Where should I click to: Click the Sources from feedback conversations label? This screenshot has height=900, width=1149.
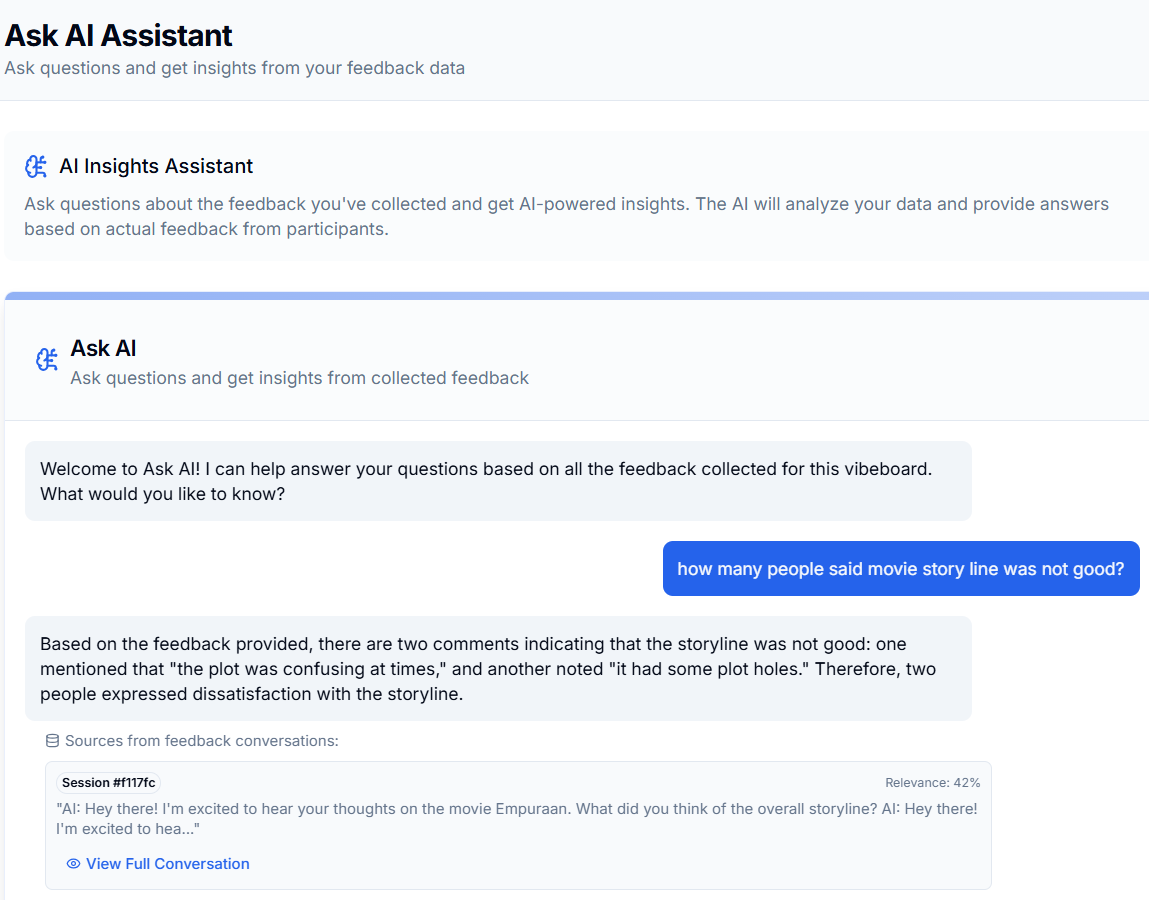202,741
